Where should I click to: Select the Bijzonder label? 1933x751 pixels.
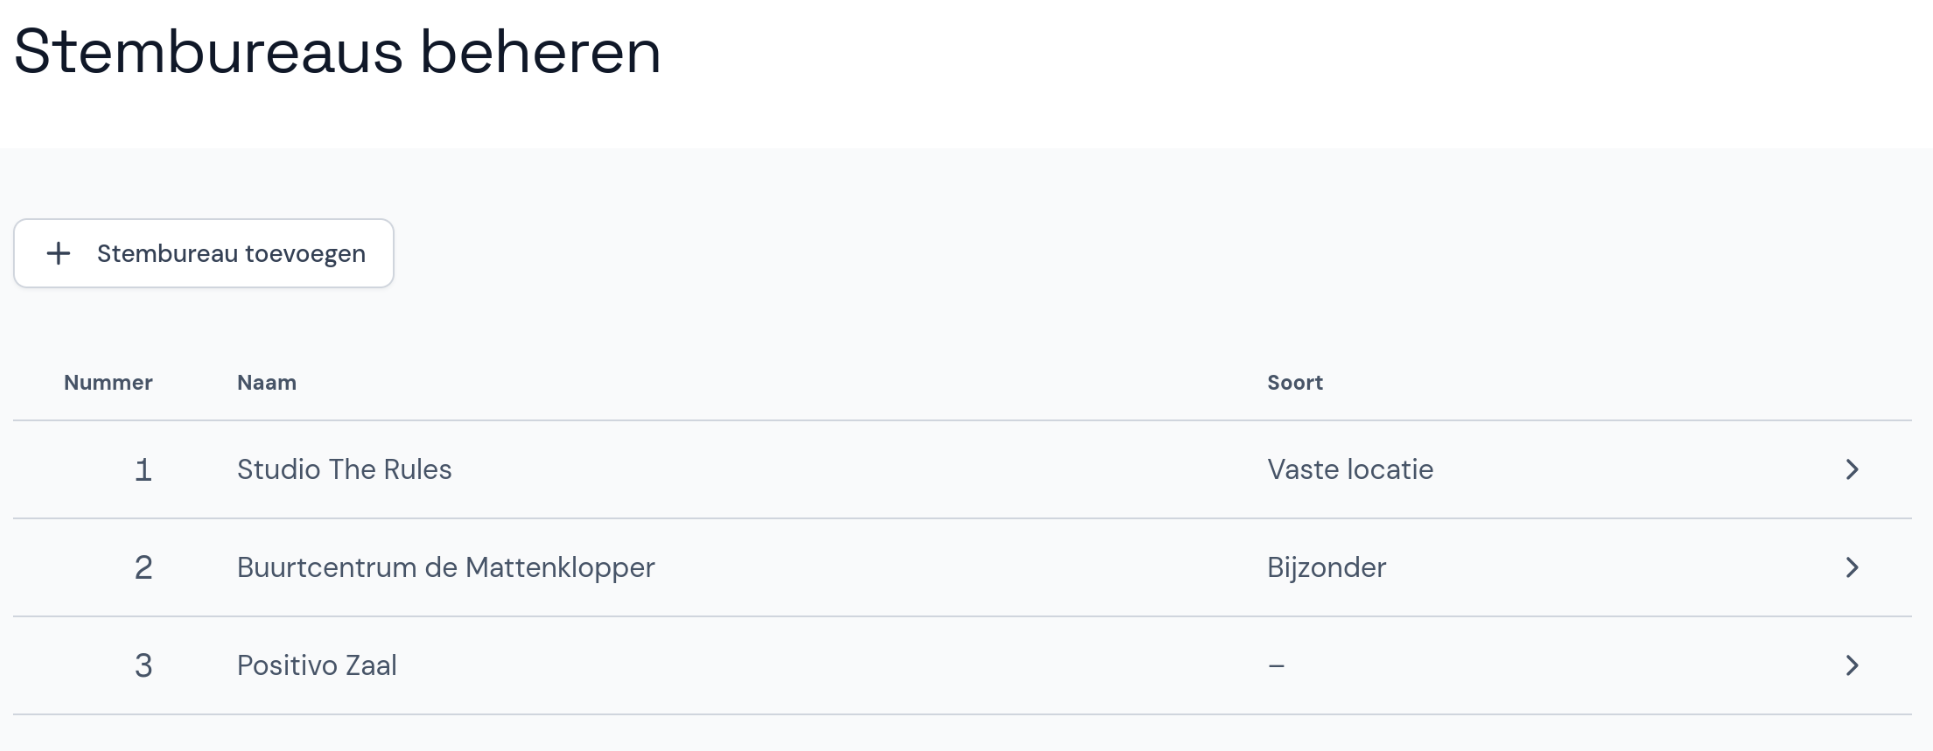click(1327, 567)
